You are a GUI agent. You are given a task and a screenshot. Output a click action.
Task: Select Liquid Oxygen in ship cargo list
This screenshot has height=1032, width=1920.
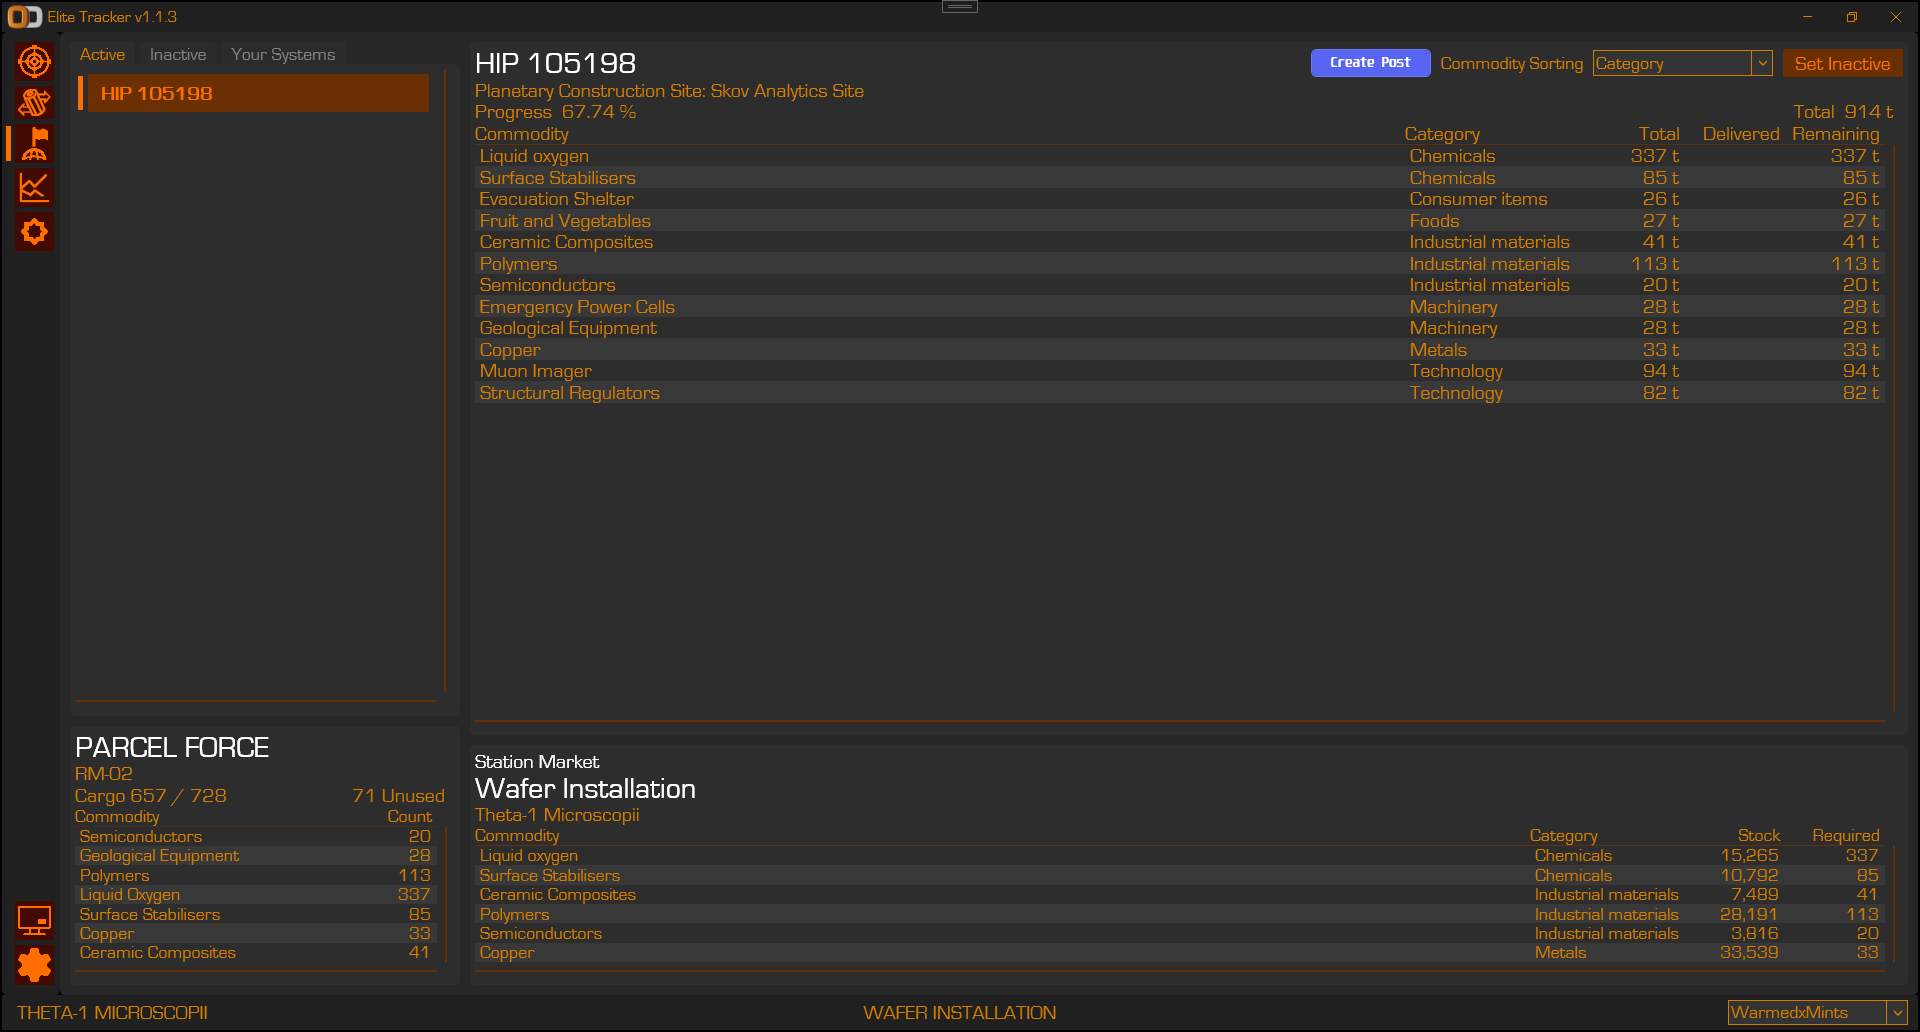256,895
